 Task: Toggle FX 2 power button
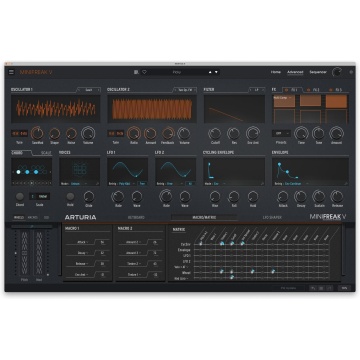309,90
